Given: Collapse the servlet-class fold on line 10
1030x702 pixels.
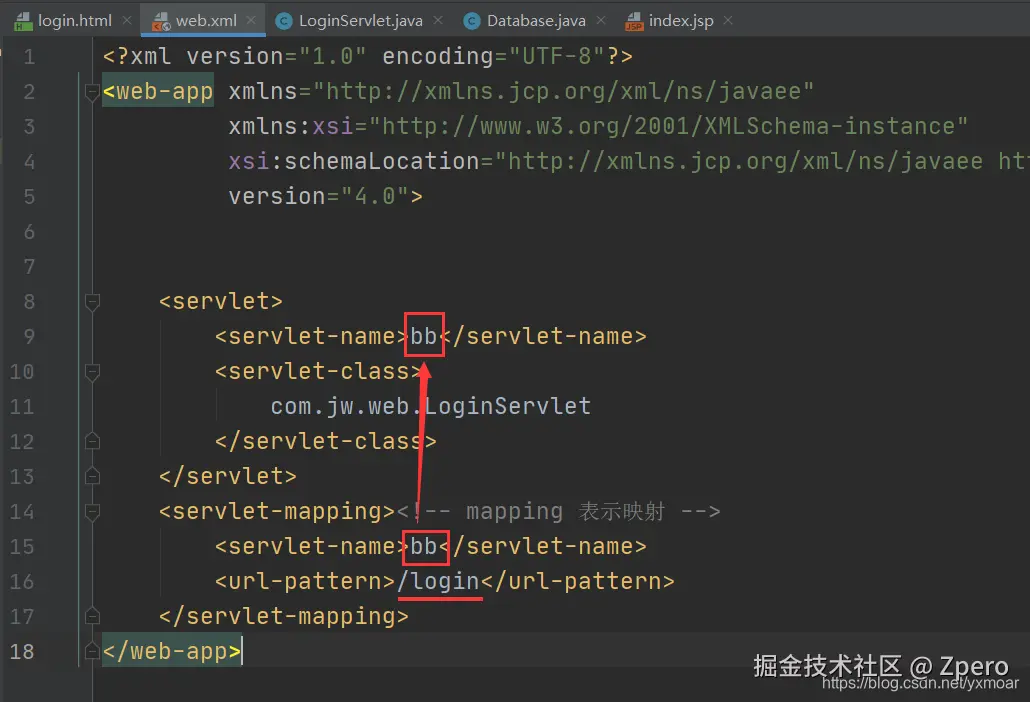Looking at the screenshot, I should pos(92,372).
